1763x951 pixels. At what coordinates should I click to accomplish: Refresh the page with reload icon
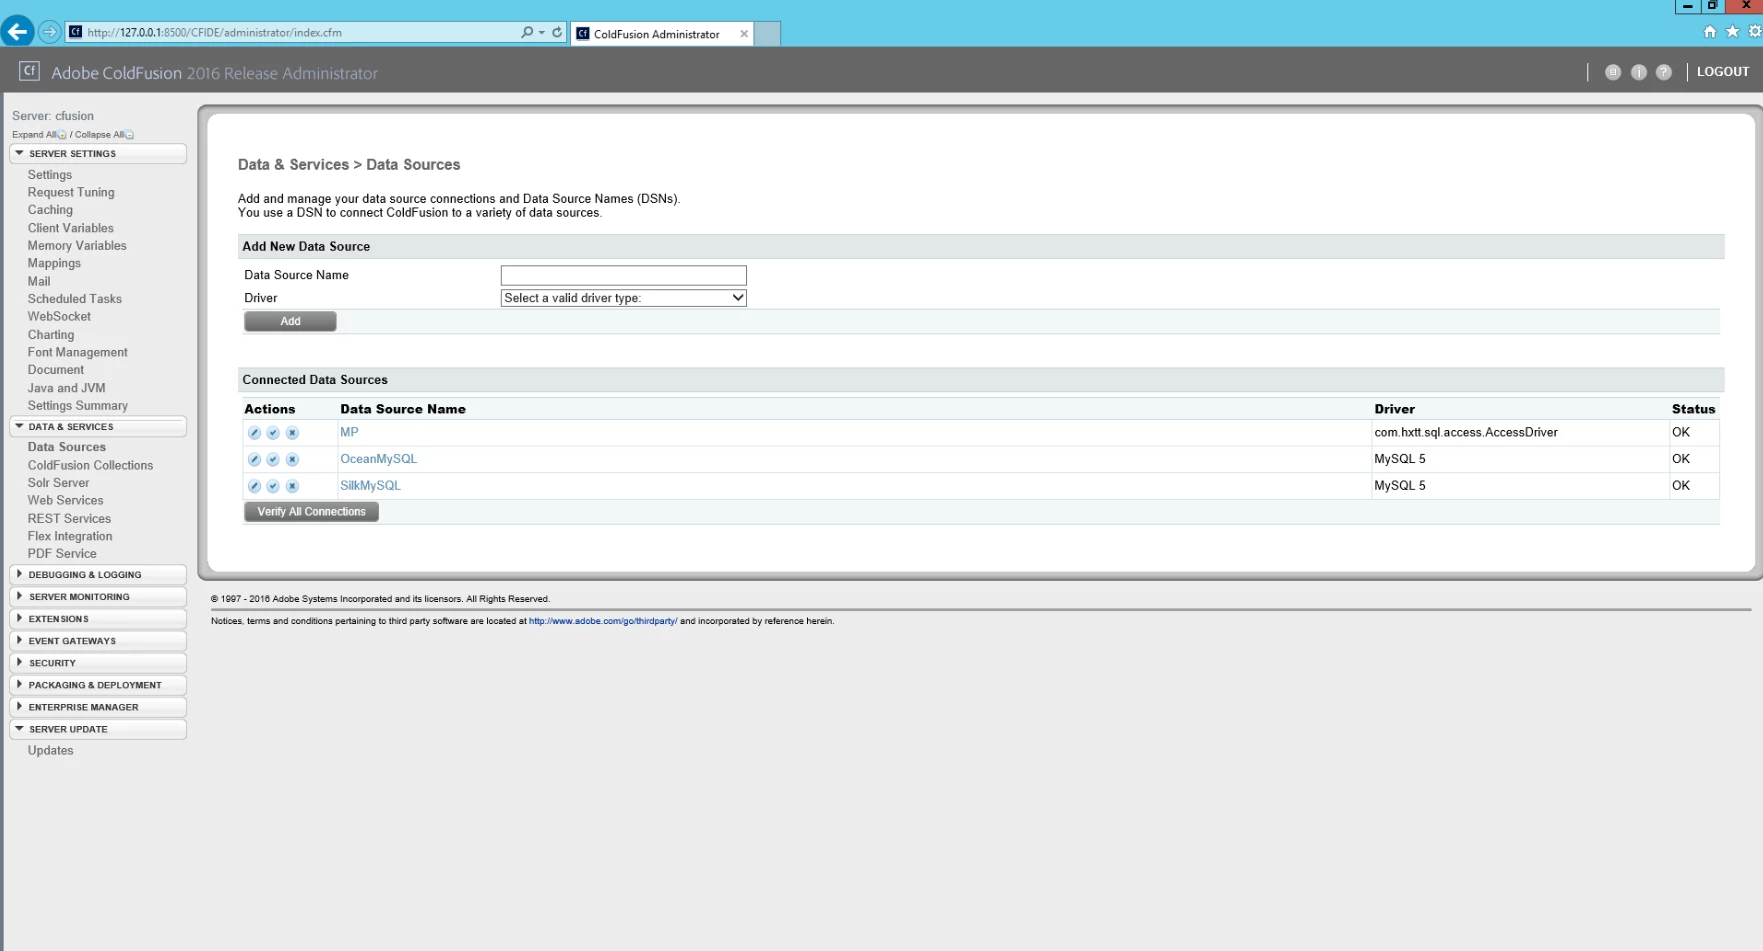coord(557,32)
